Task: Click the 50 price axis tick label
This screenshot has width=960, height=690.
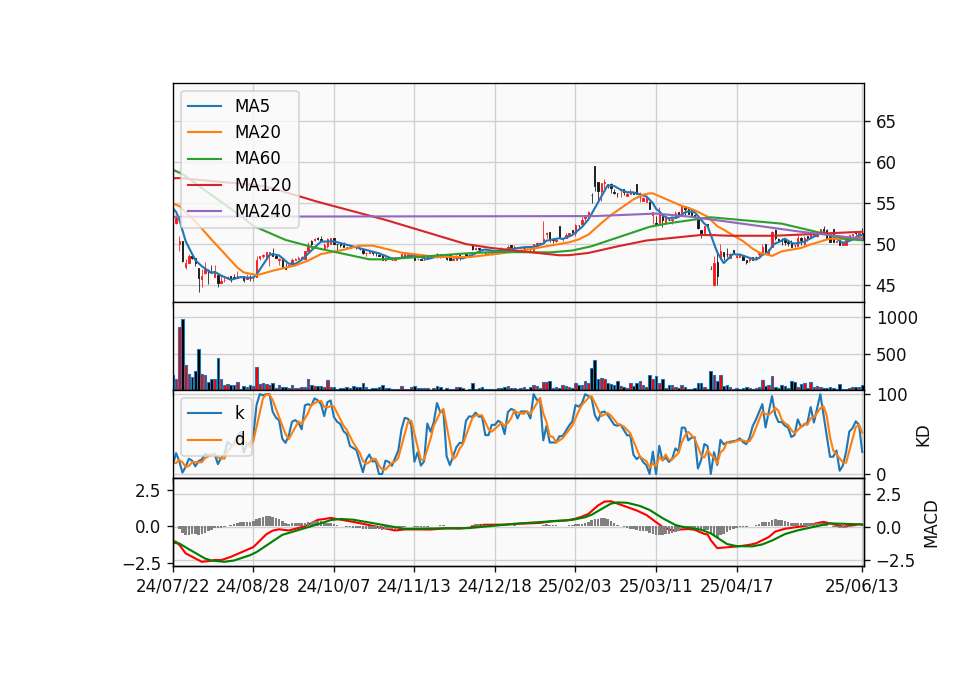Action: 885,245
